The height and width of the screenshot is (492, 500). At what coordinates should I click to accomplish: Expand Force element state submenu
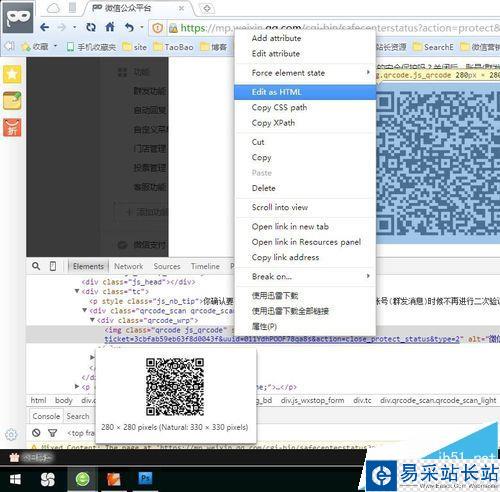(305, 73)
